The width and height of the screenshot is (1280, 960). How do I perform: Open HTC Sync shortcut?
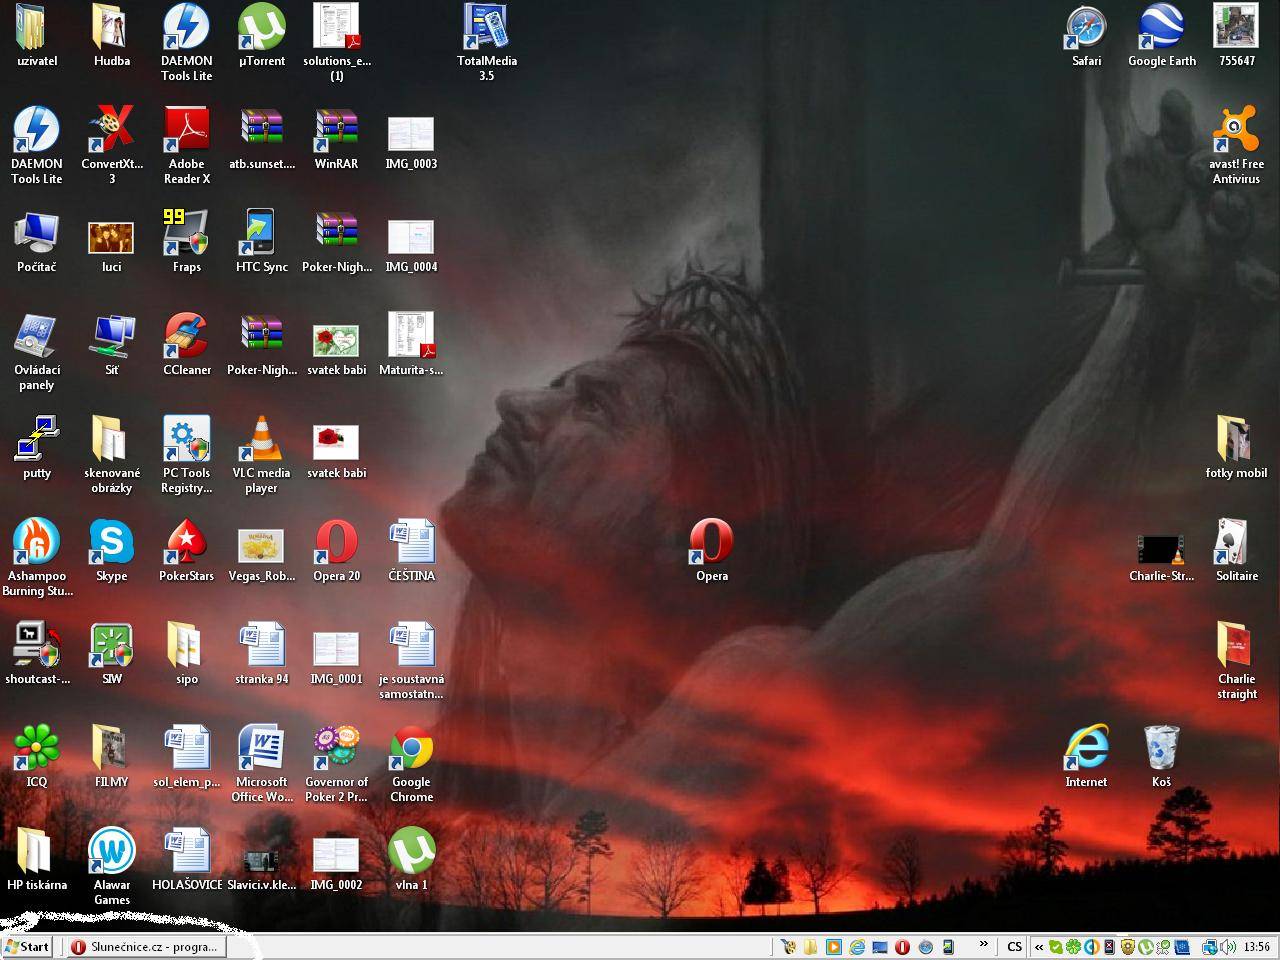[261, 241]
